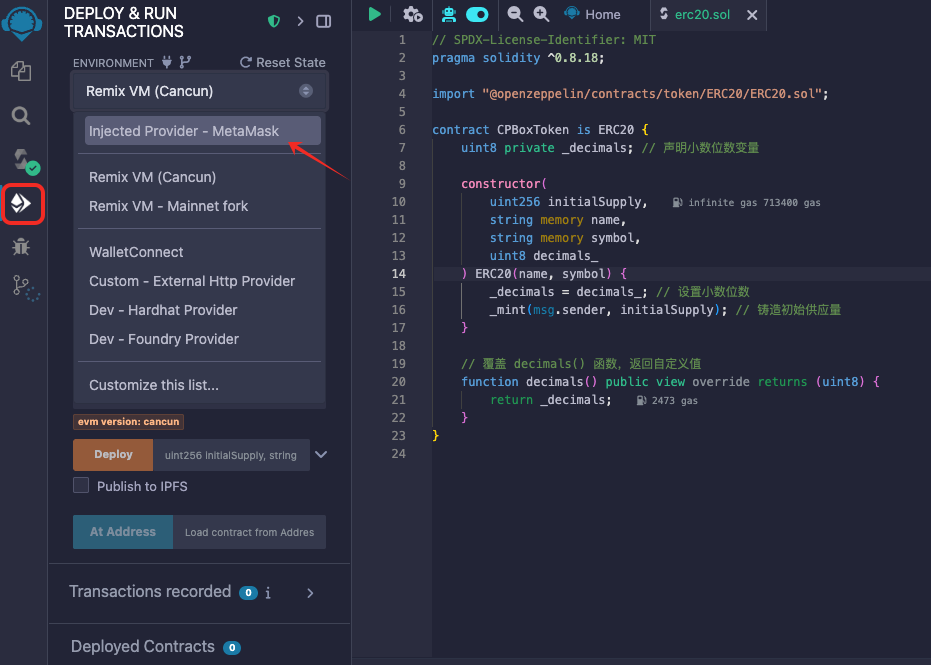Click the pragma solidity ^0.8.18 line

pos(518,58)
